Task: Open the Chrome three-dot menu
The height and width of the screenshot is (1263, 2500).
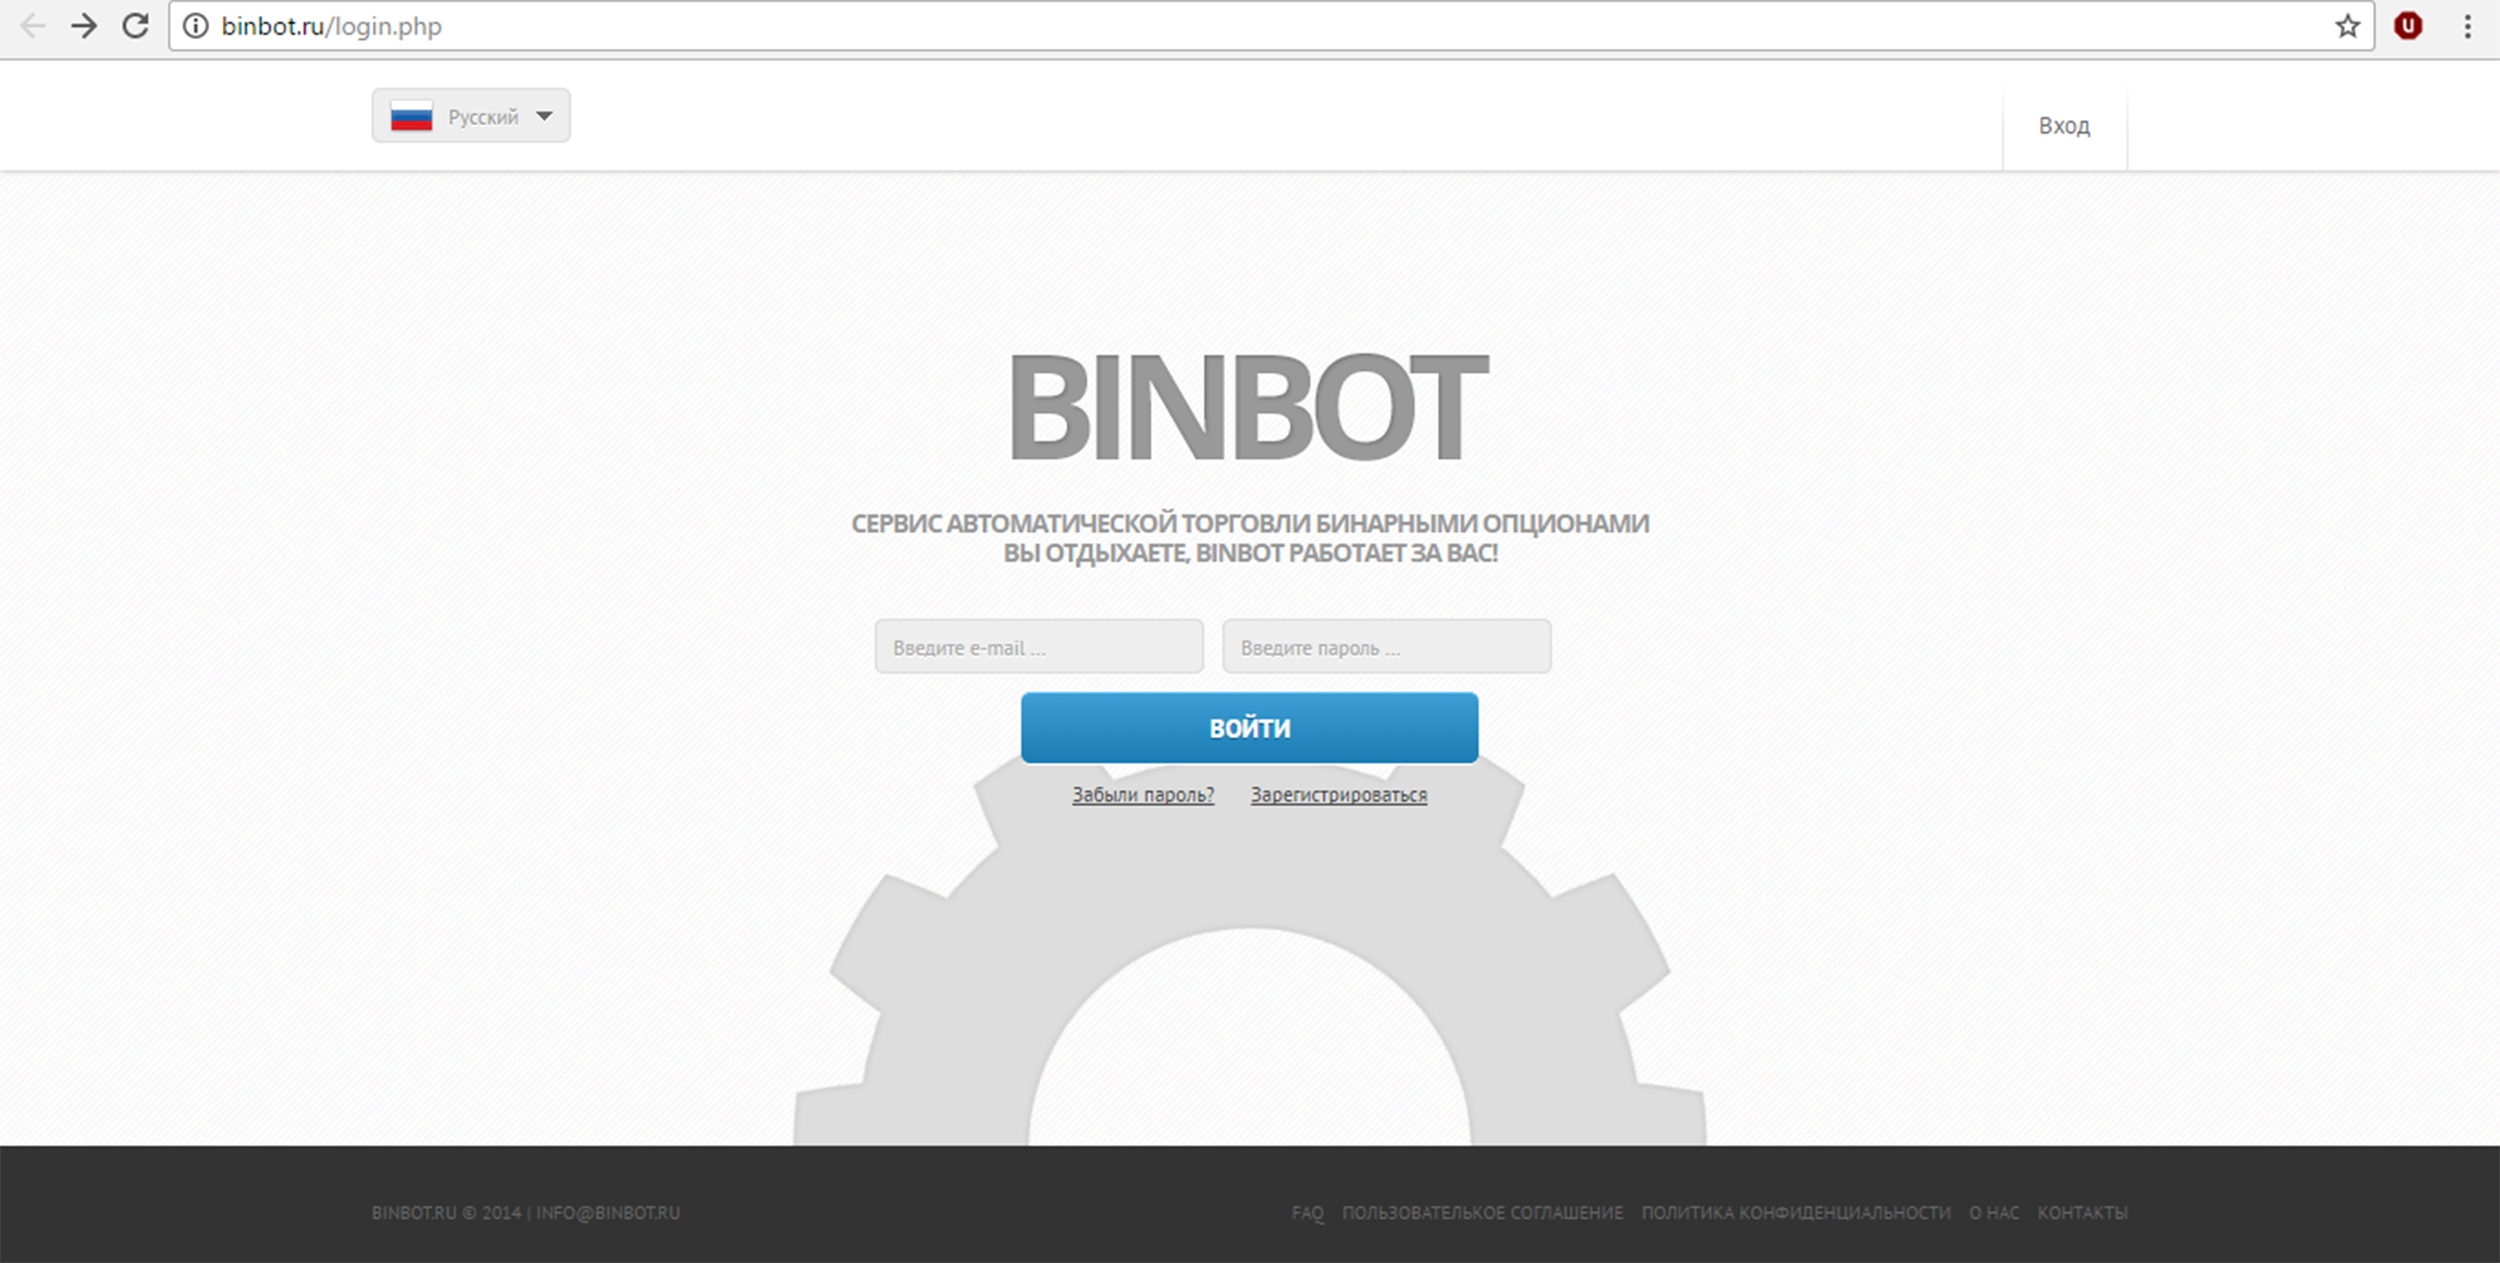Action: [x=2468, y=26]
